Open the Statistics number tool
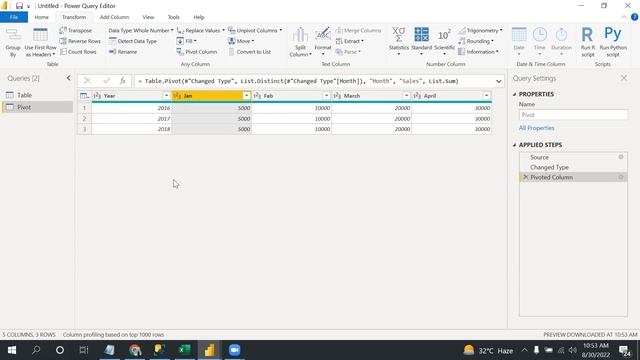 pos(398,41)
